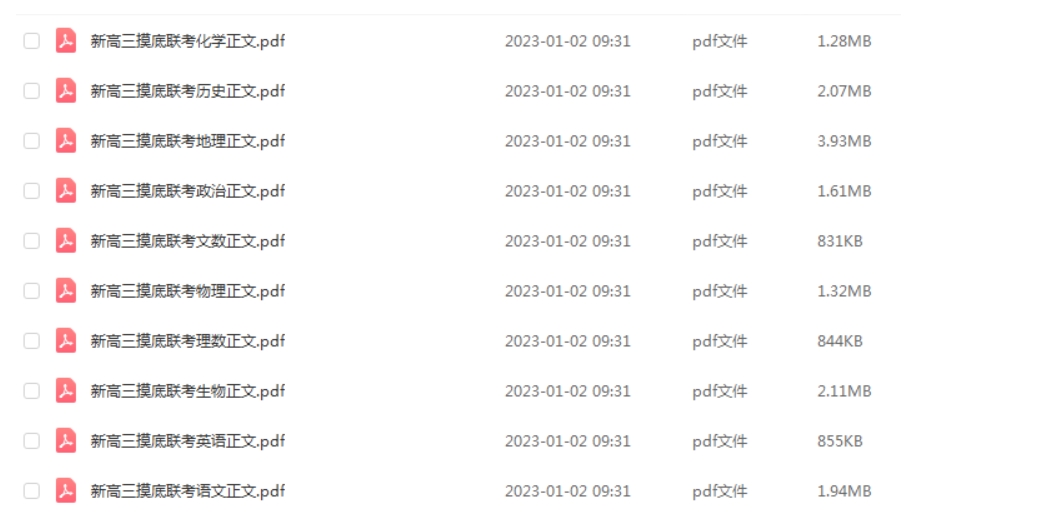This screenshot has width=1042, height=529.
Task: Click the PDF icon for 历史正文 file
Action: (x=66, y=90)
